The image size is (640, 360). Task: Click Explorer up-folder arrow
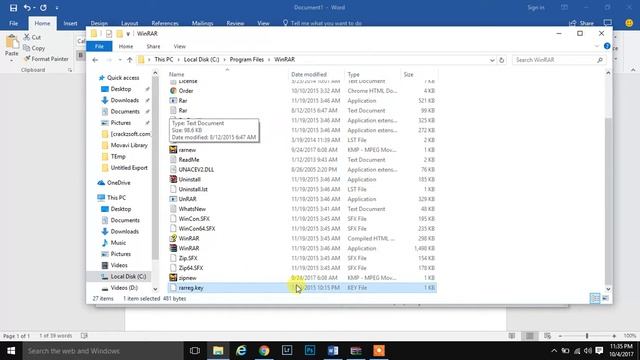pyautogui.click(x=129, y=60)
